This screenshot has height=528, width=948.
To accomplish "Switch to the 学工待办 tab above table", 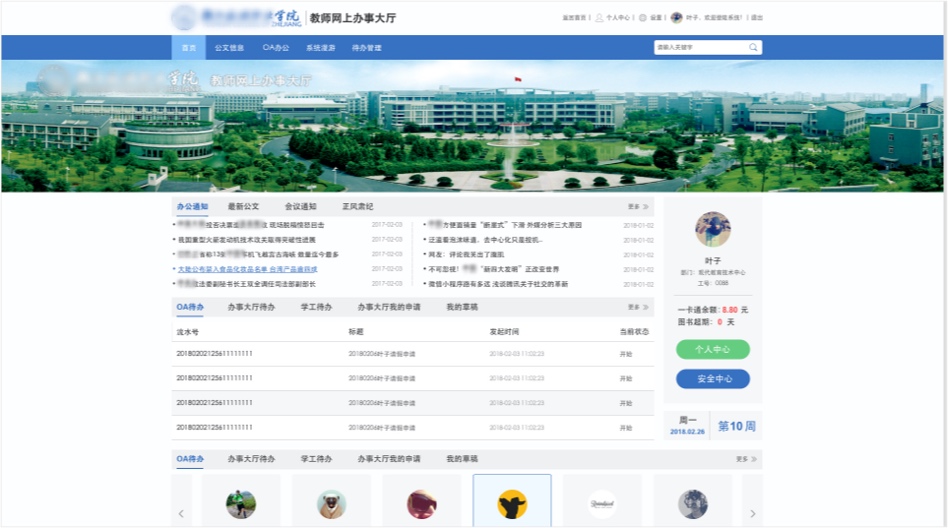I will 316,307.
